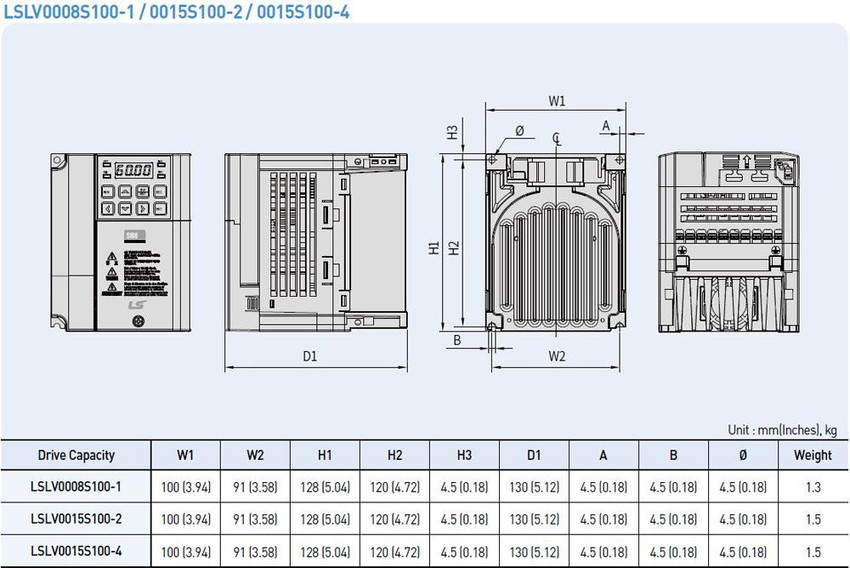Click the H1 dimension label in the drawing
This screenshot has height=568, width=850.
[434, 248]
